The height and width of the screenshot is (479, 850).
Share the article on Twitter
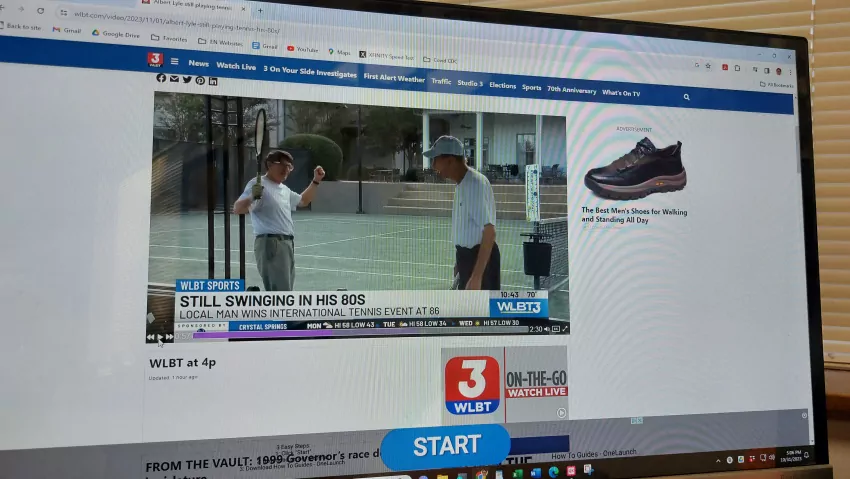coord(187,79)
